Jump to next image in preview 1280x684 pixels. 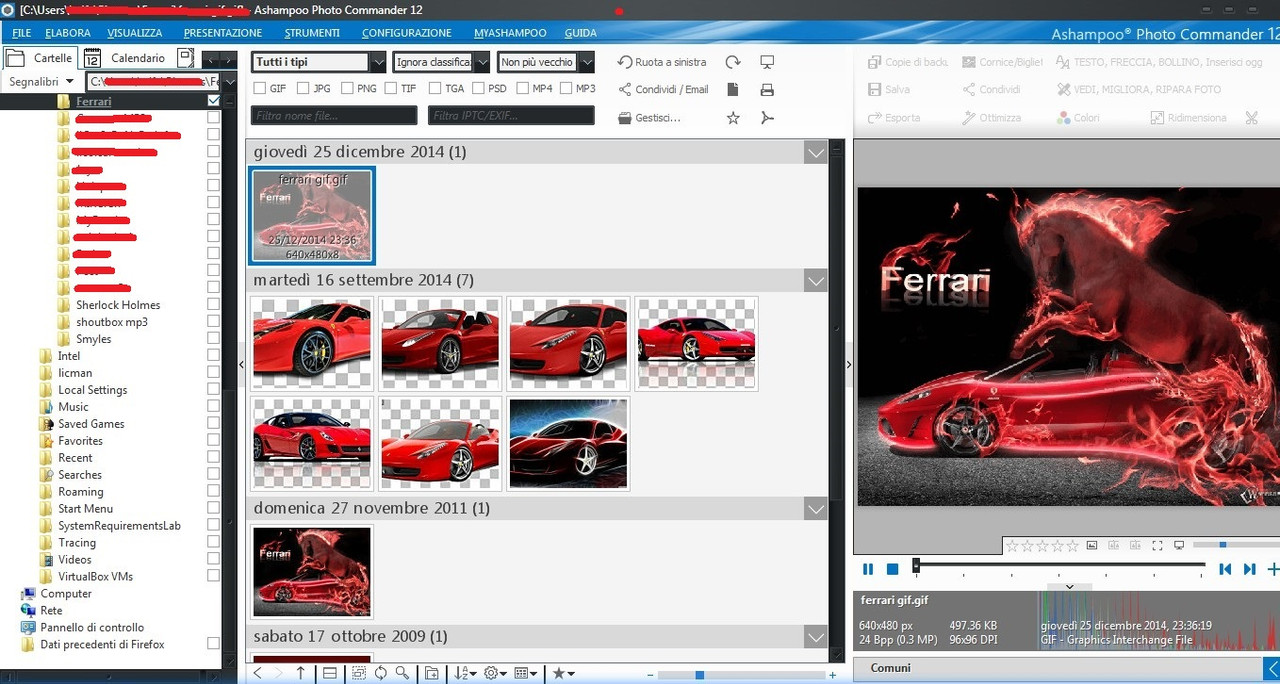1249,569
